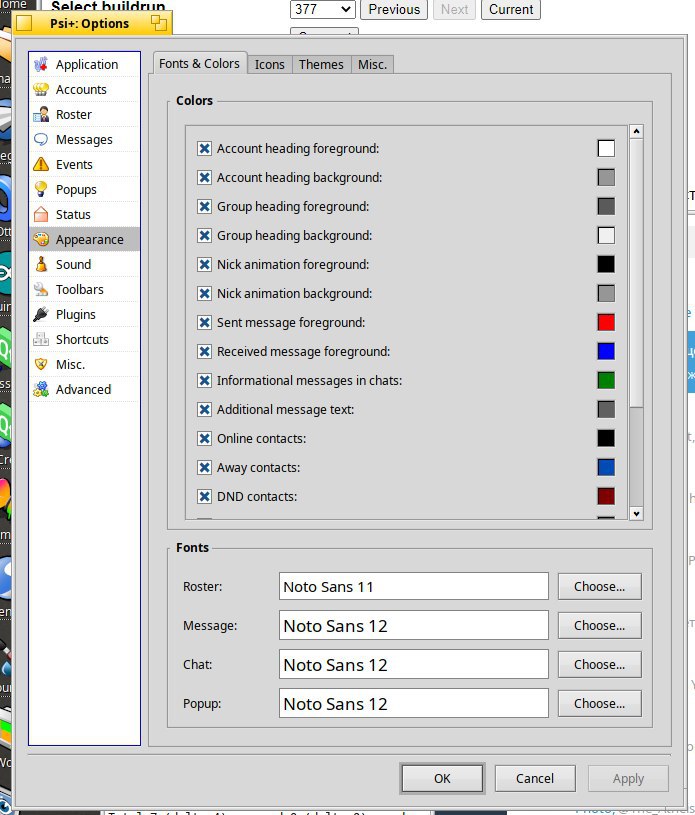Select the Appearance palette icon

point(41,239)
